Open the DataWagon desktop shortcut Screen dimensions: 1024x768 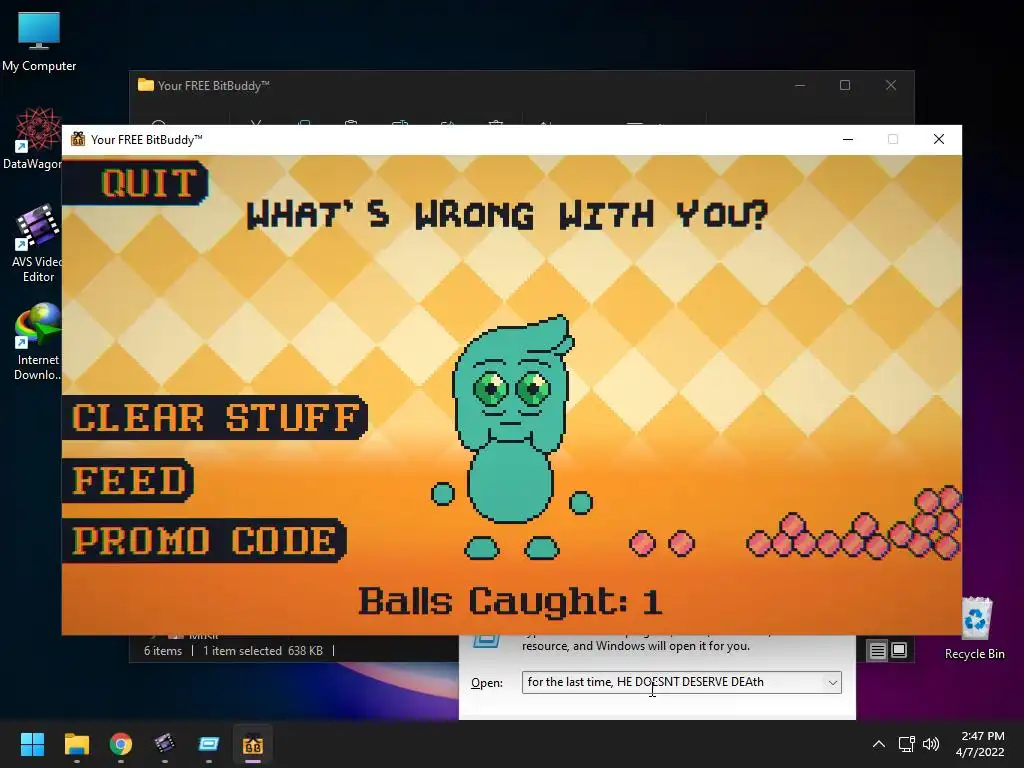[x=34, y=140]
